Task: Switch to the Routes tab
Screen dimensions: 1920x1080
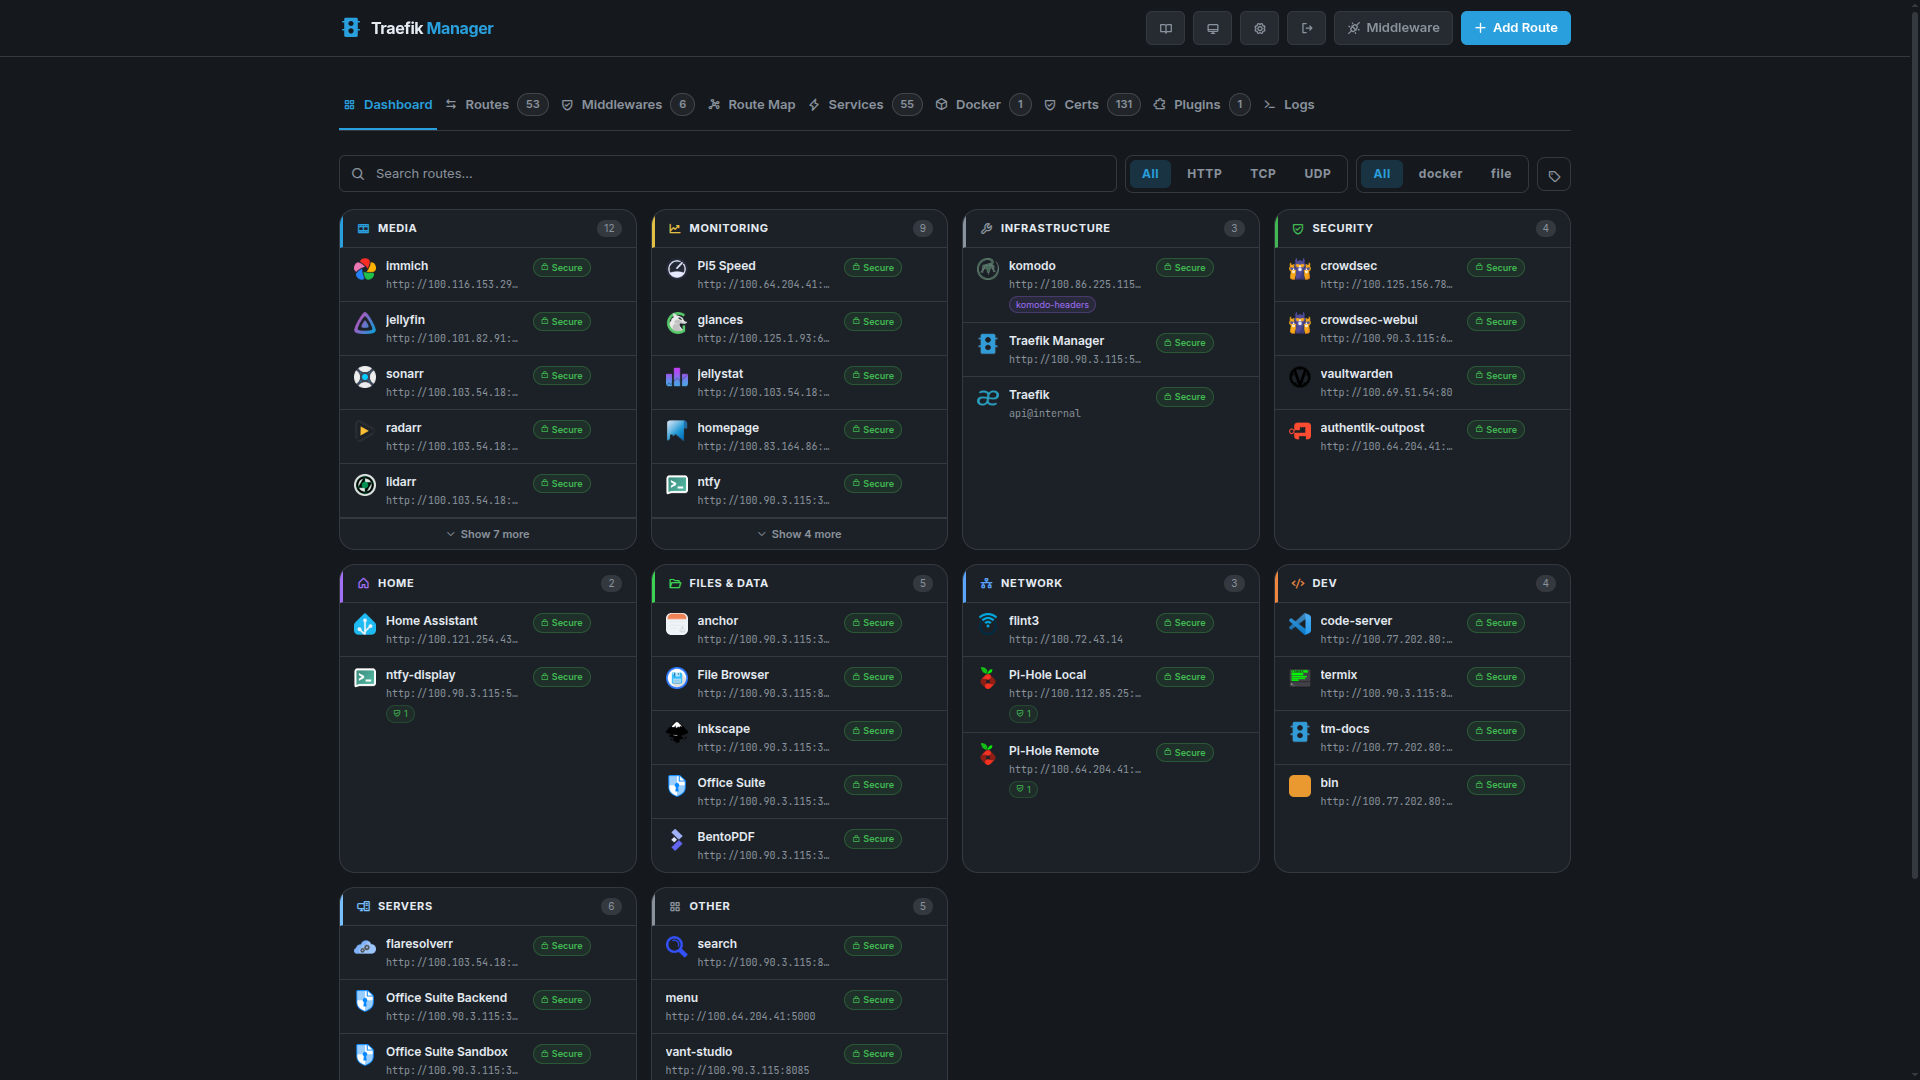Action: (487, 104)
